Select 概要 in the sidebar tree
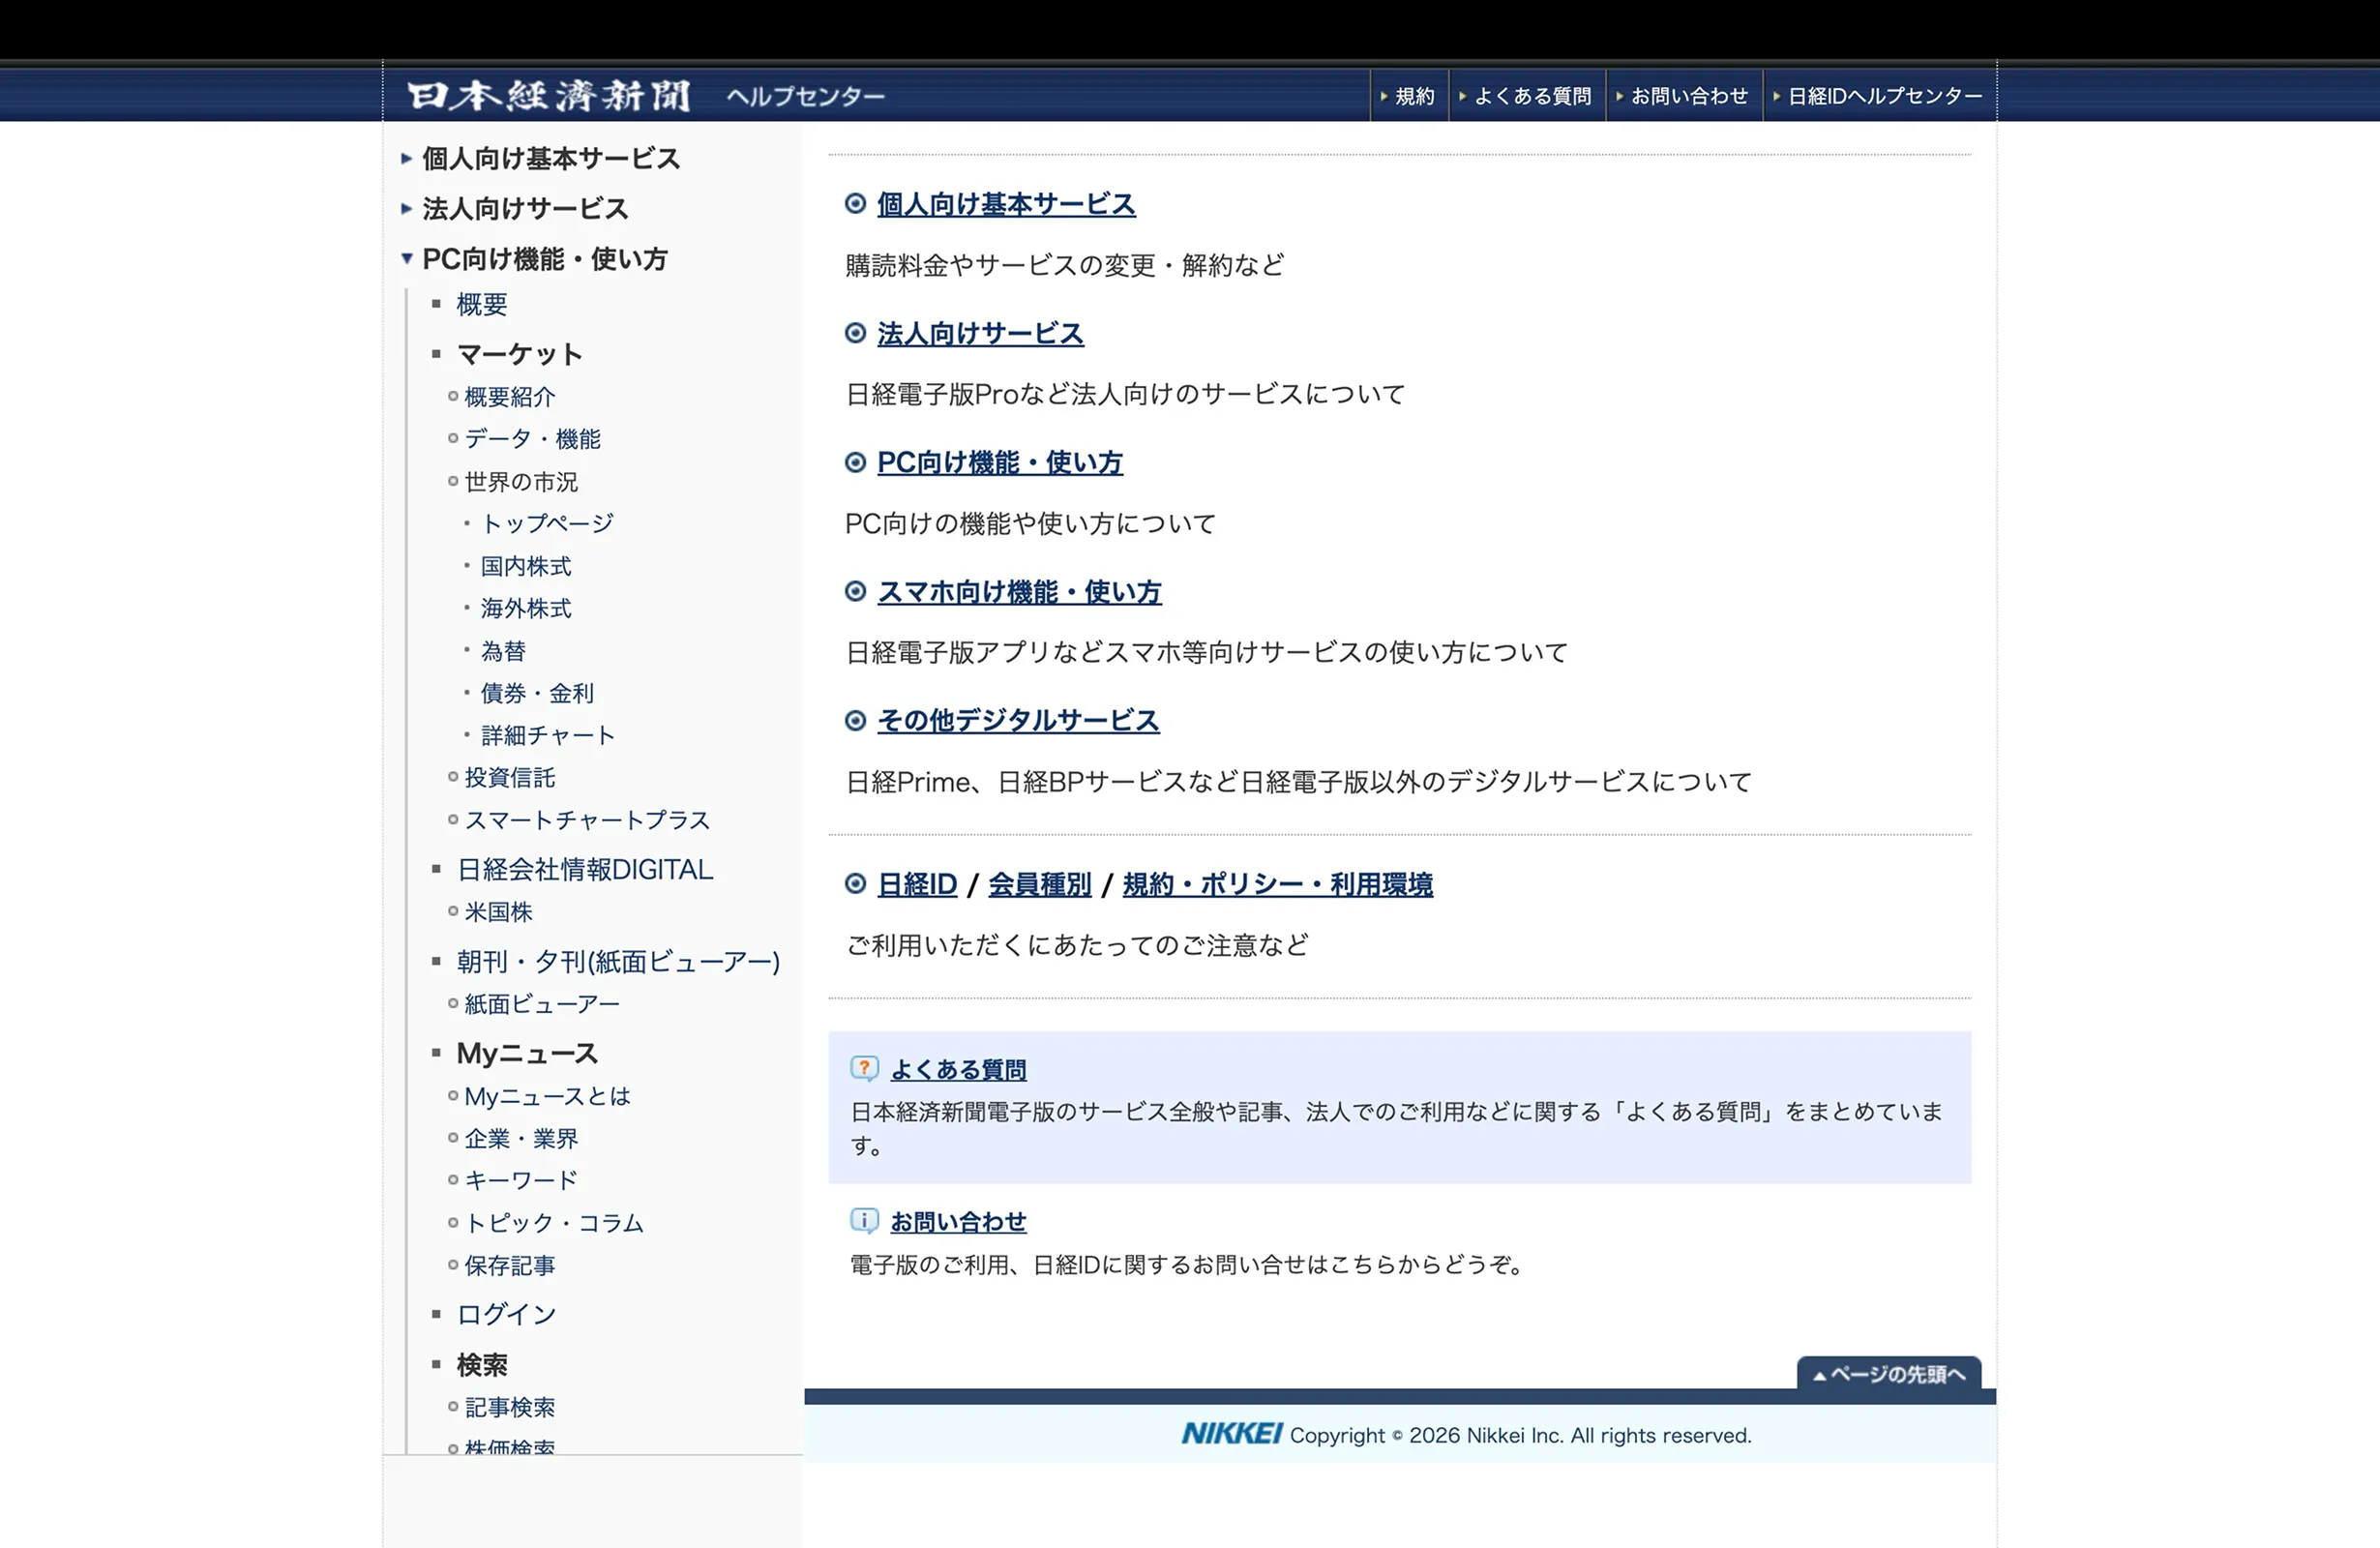Screen dimensions: 2380x1548 click(x=482, y=304)
